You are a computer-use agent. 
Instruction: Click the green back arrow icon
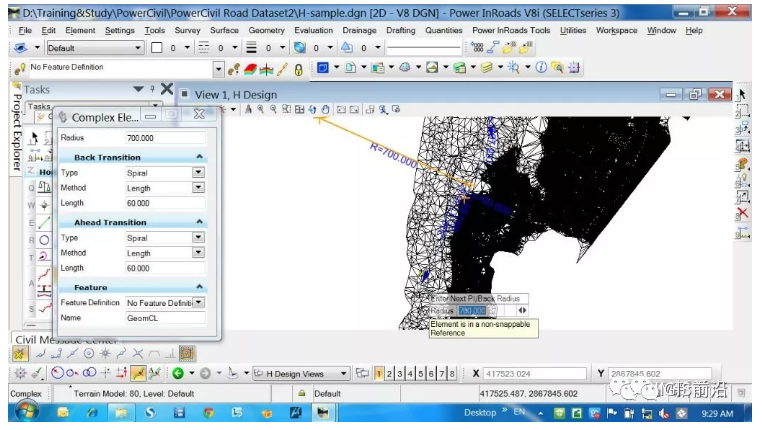pos(178,373)
